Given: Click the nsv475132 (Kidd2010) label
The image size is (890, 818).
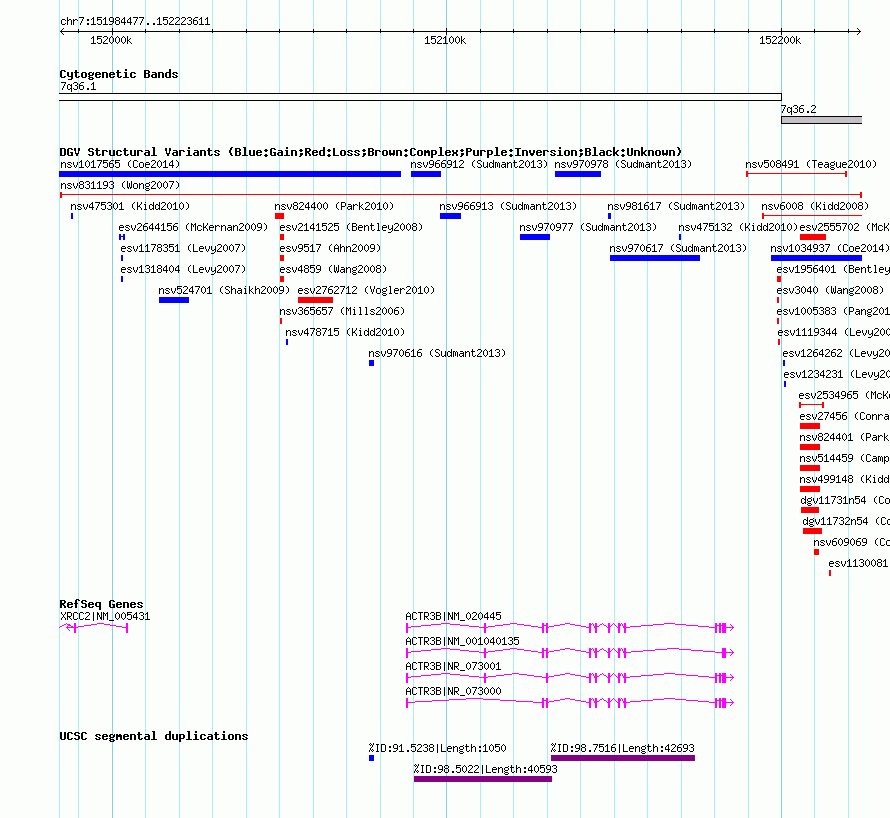Looking at the screenshot, I should point(738,227).
